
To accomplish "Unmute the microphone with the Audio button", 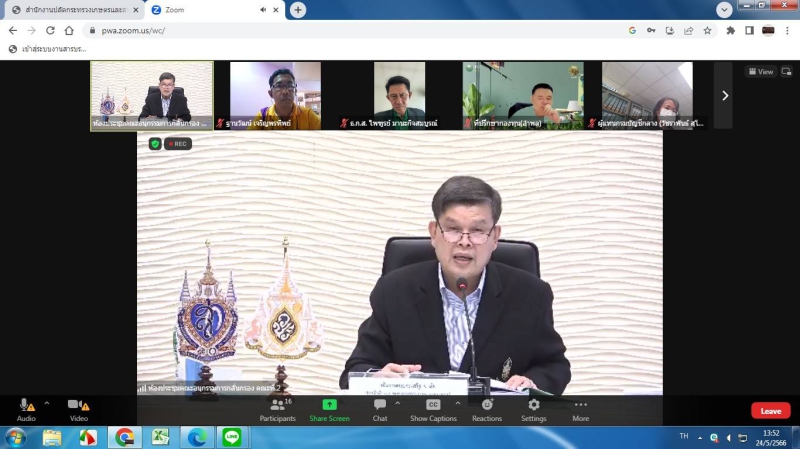I will 25,406.
